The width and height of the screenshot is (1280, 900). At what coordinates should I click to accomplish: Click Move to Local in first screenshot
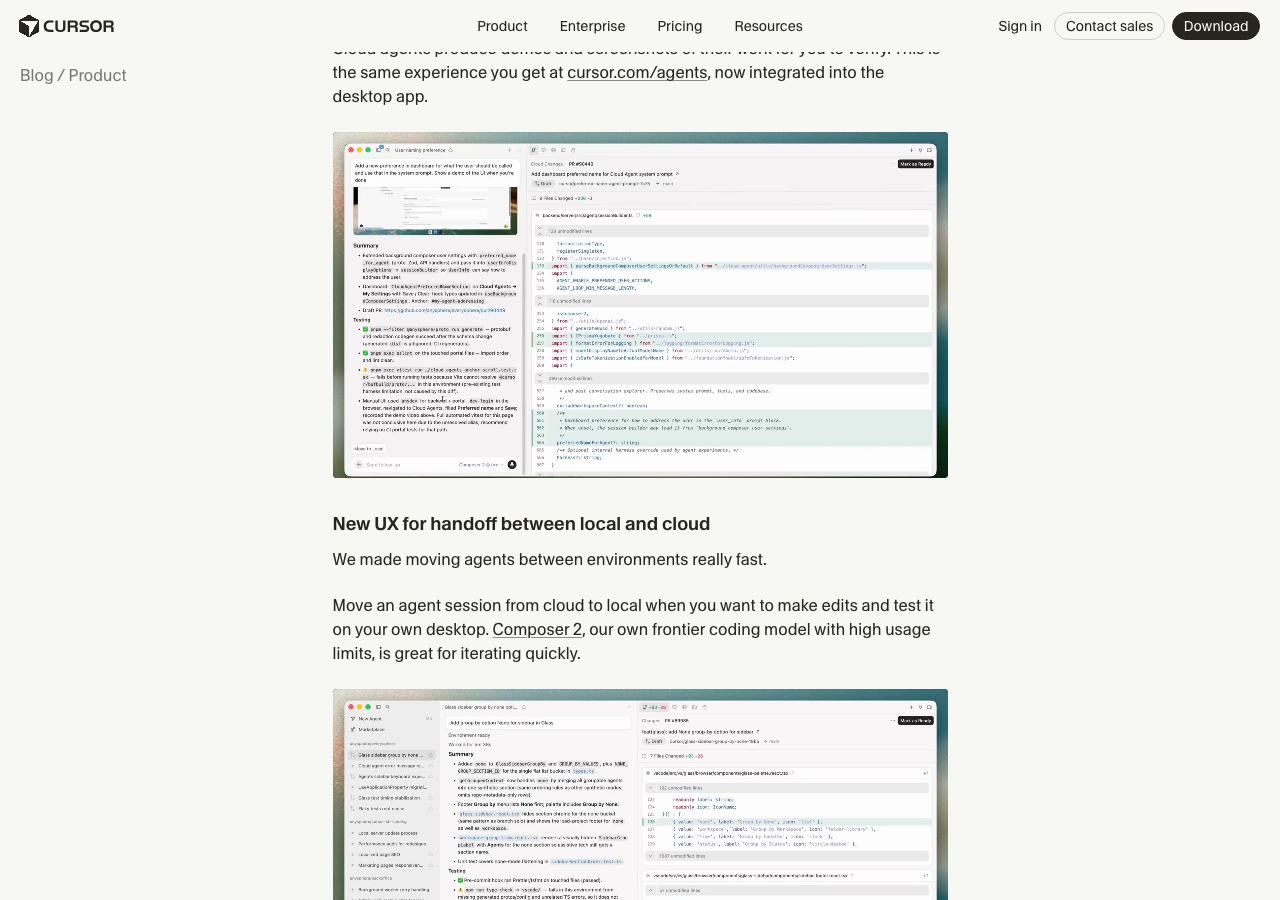tap(368, 448)
